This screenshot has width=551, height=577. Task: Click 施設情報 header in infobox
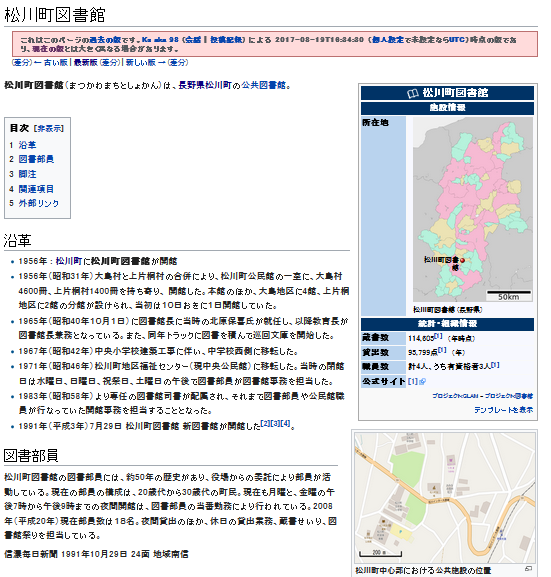(447, 108)
